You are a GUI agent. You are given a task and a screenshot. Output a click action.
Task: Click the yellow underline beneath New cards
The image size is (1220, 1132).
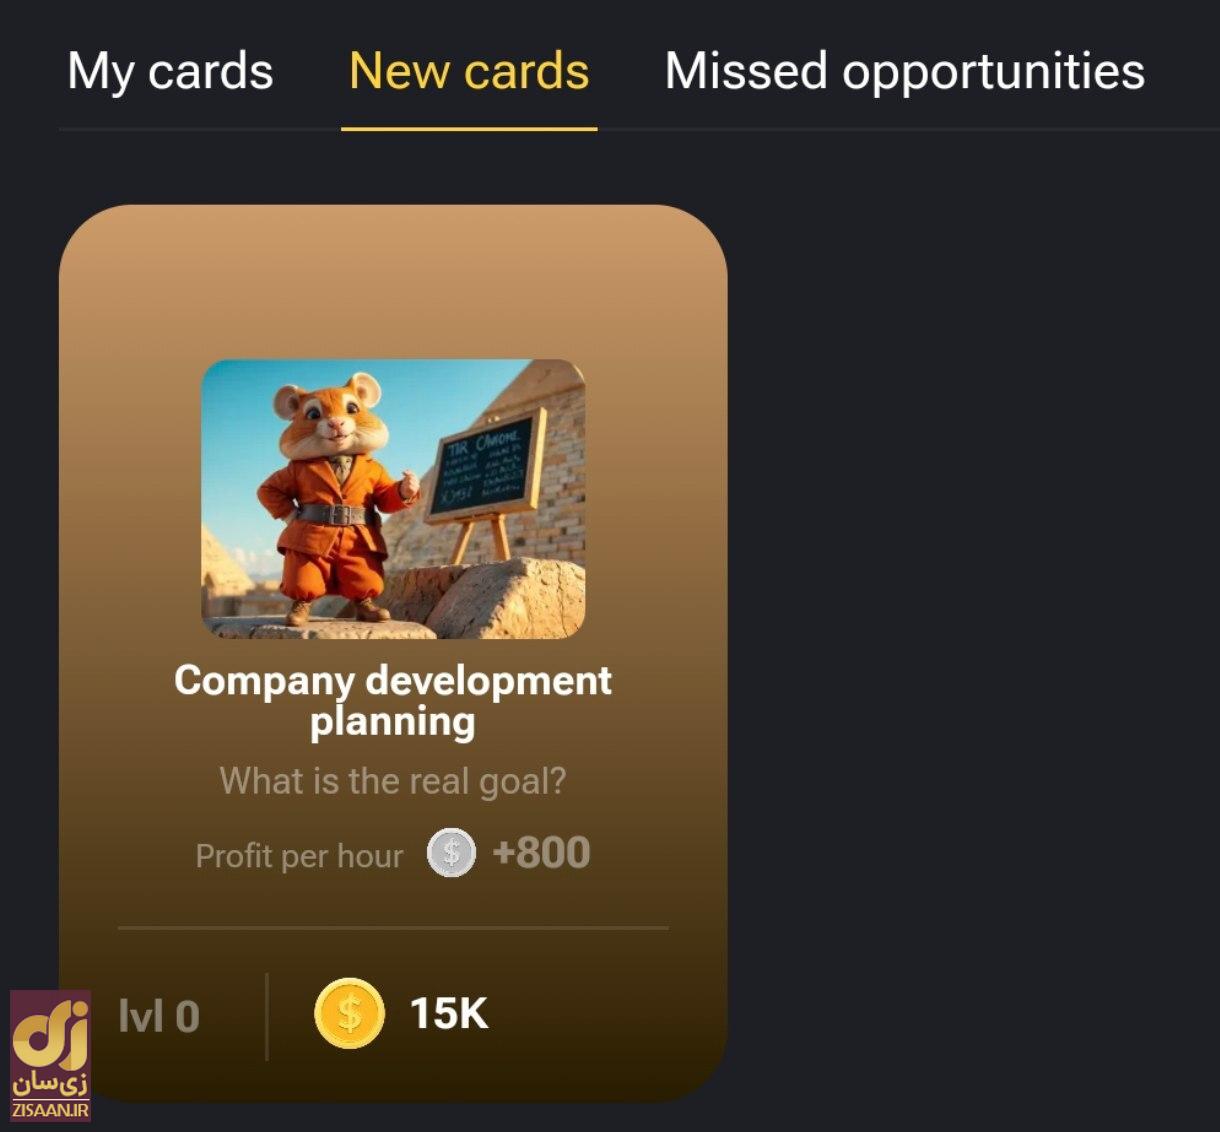[x=469, y=128]
